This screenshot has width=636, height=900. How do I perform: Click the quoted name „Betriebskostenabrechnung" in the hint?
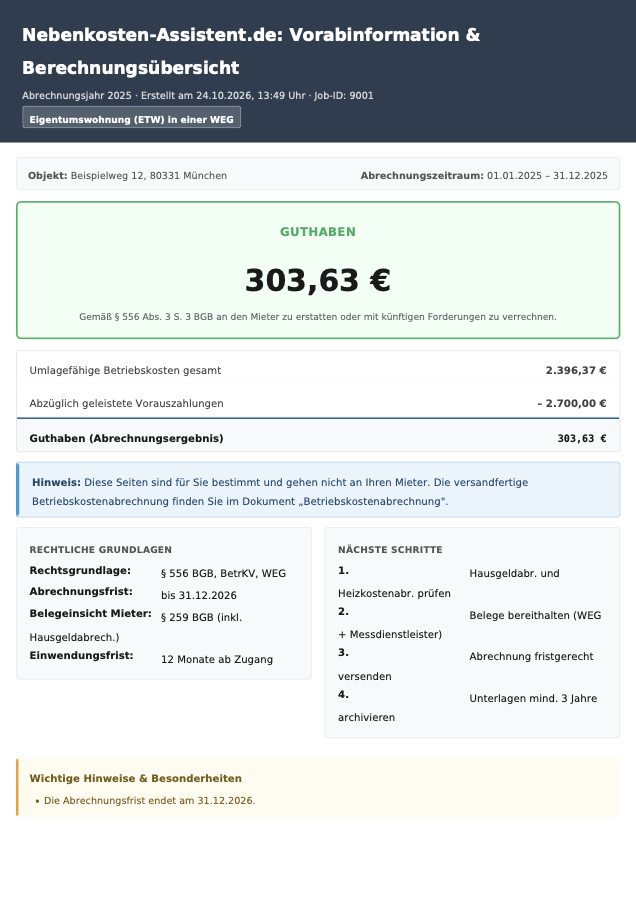[x=373, y=502]
